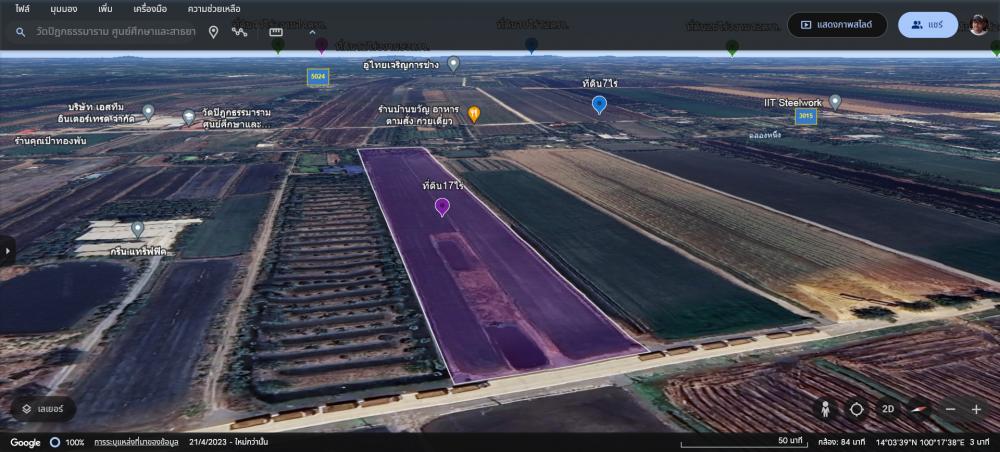
Task: Click the 3015 road shield
Action: (806, 116)
